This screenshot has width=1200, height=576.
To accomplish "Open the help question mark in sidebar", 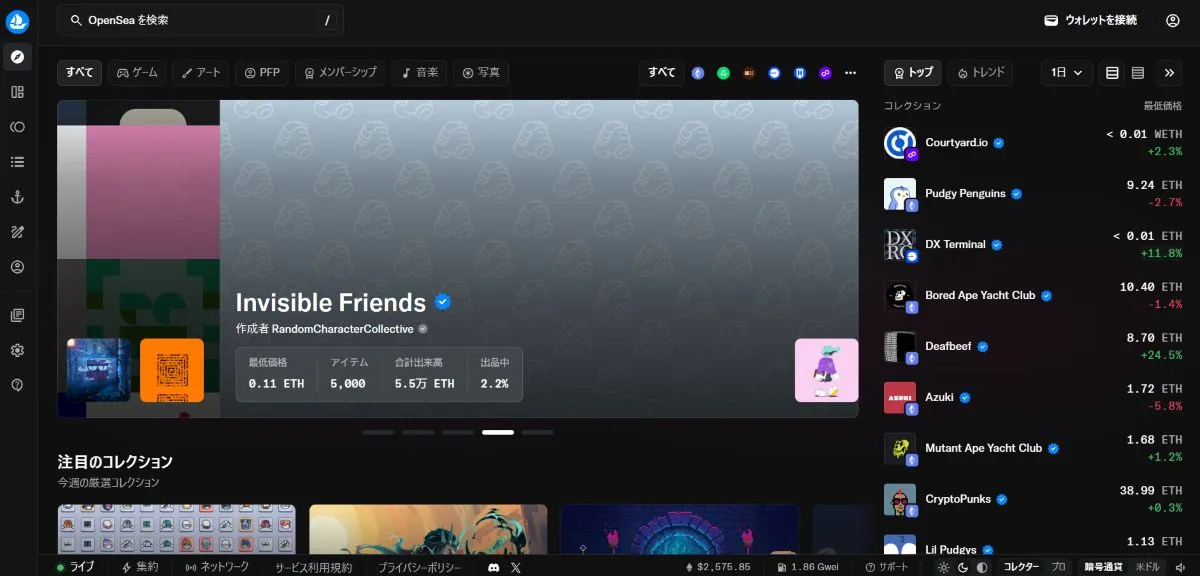I will click(17, 385).
